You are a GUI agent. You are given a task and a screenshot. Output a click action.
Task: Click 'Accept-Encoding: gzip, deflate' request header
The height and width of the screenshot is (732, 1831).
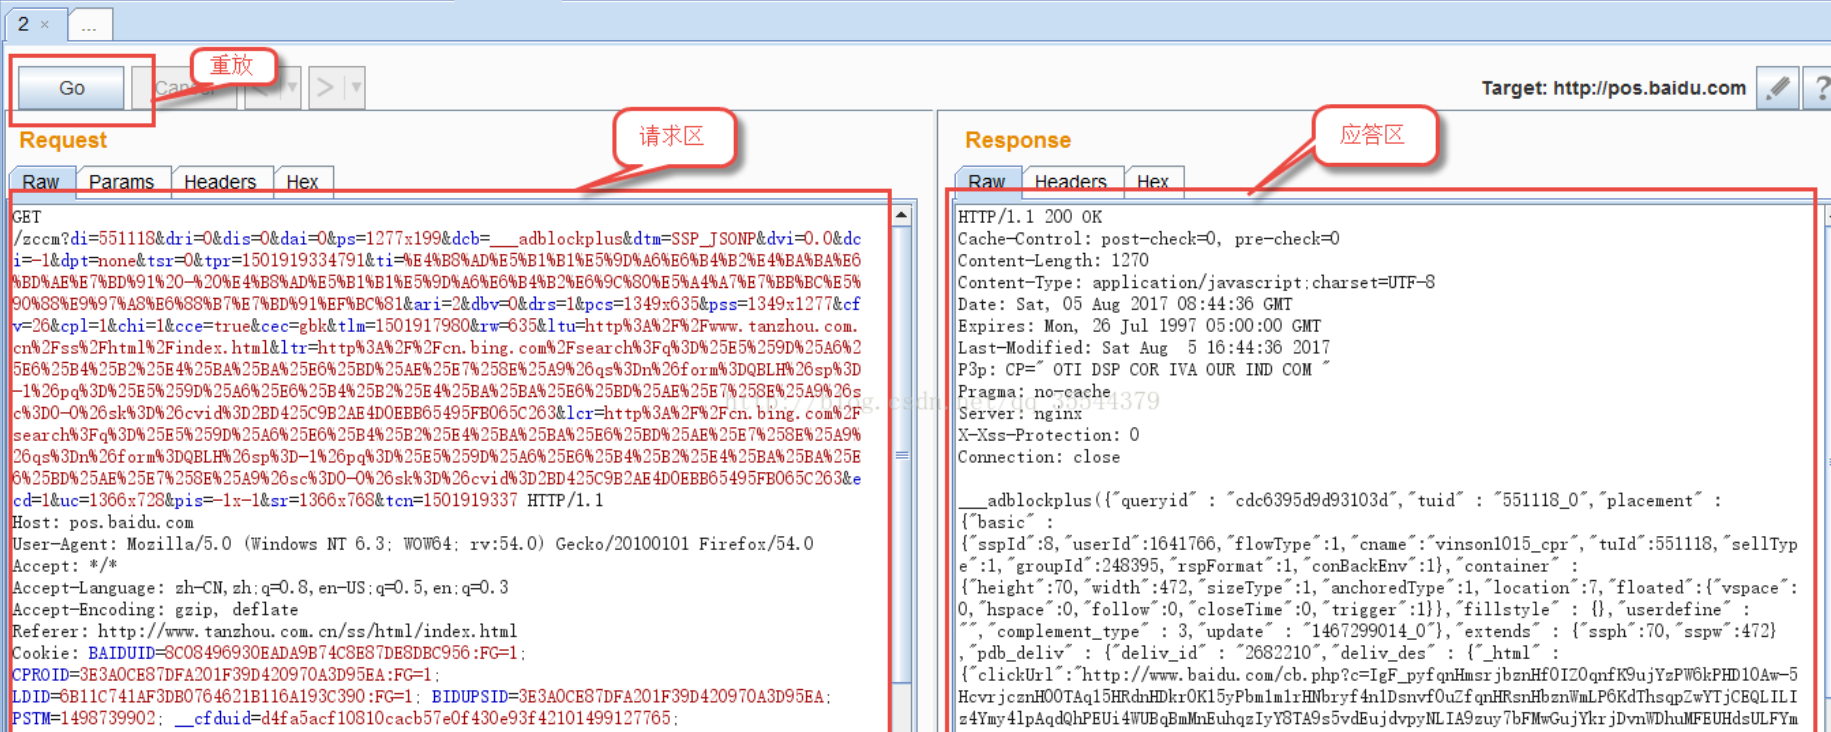155,609
